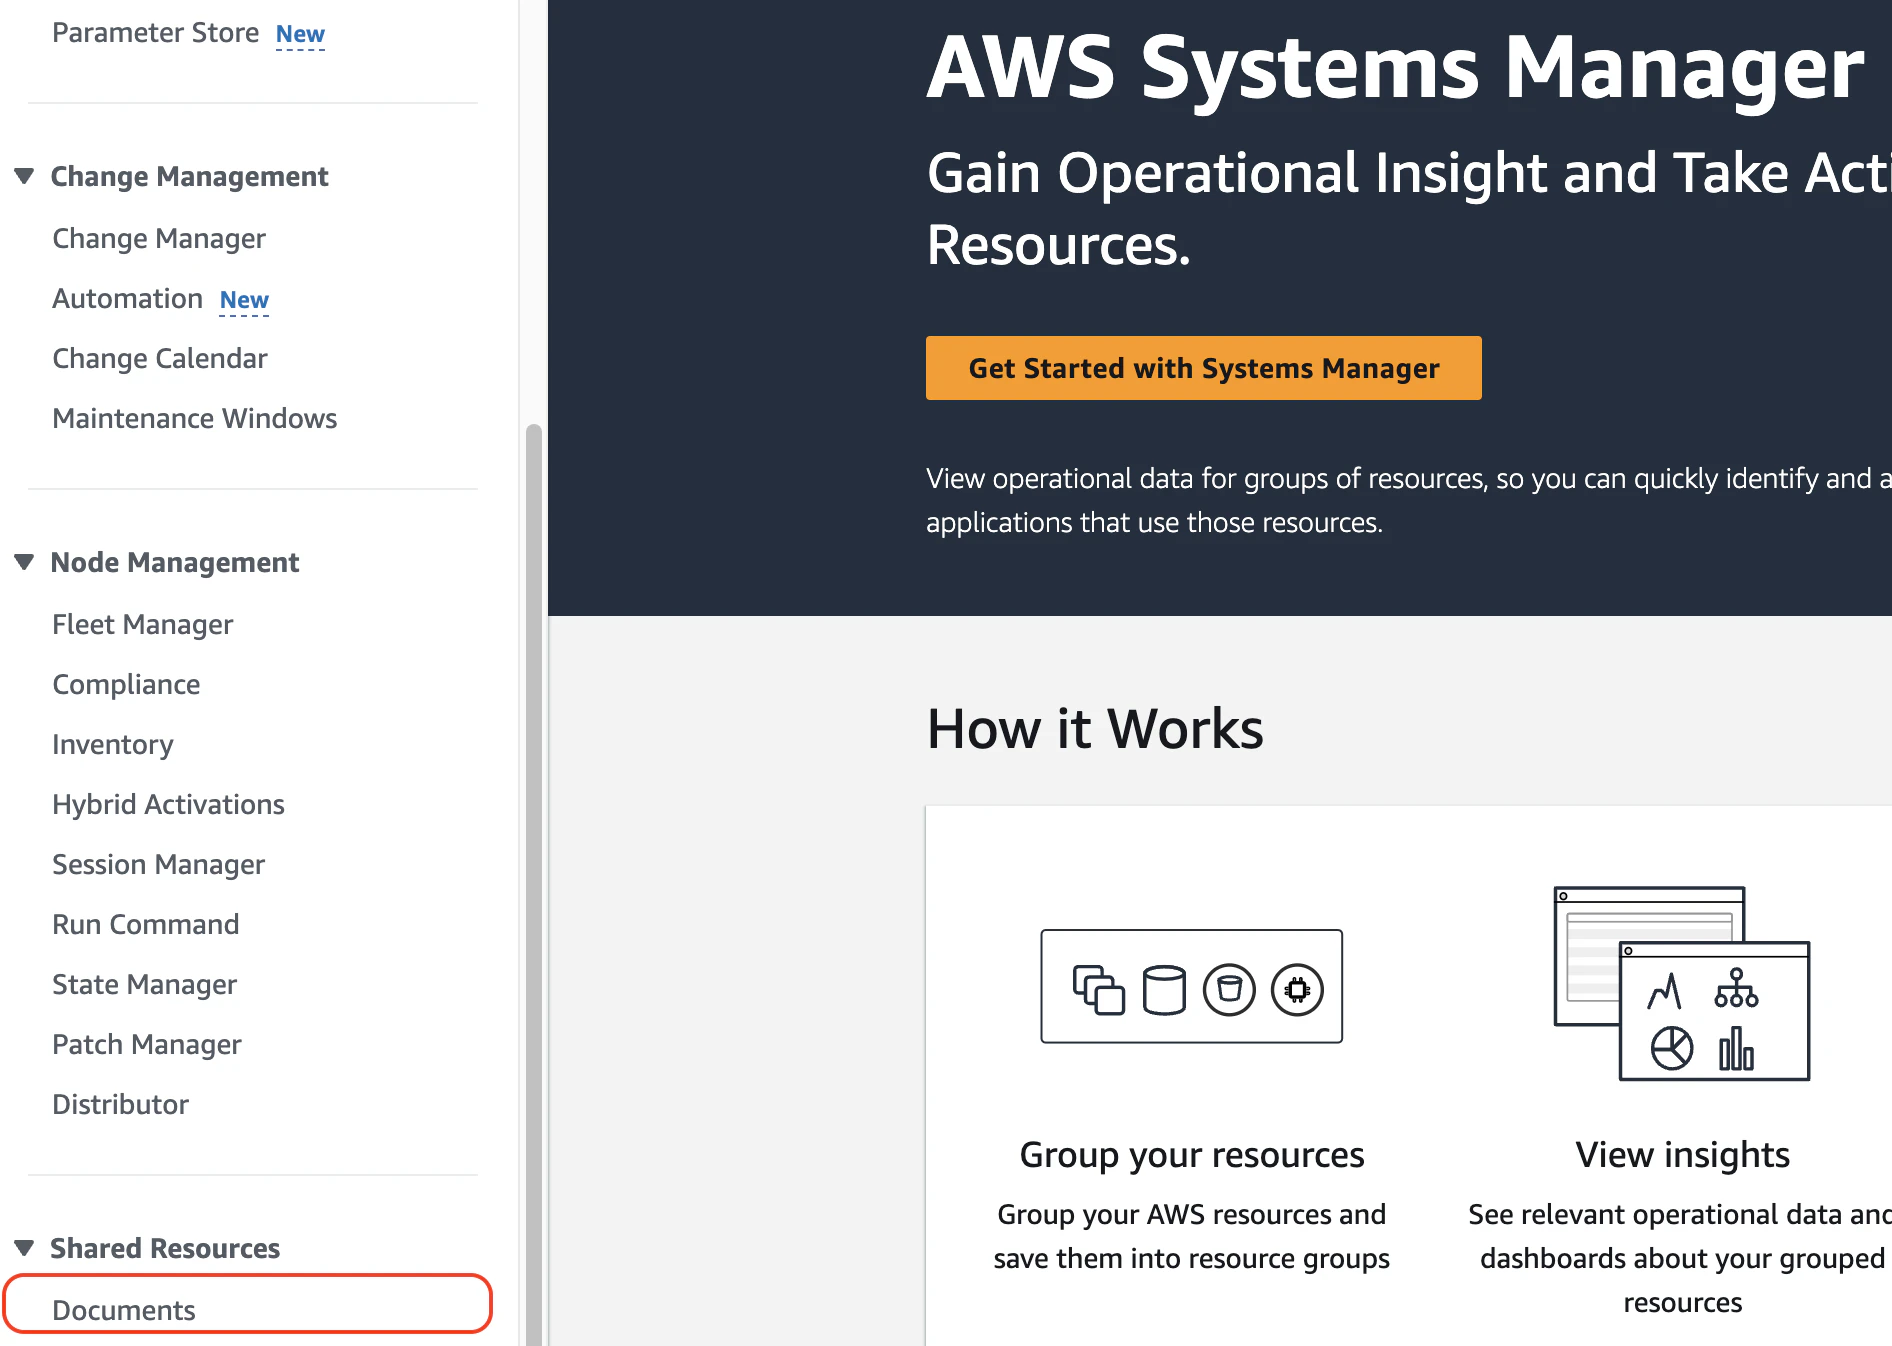1892x1346 pixels.
Task: Click the bar chart icon in insights graphic
Action: pyautogui.click(x=1736, y=1048)
